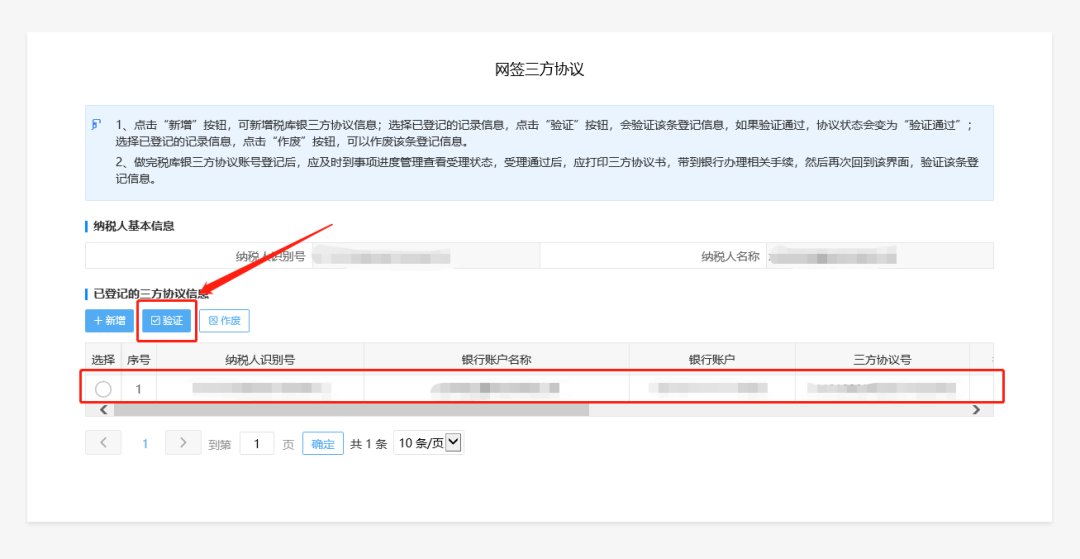
Task: Click the horizontal scrollbar left arrow
Action: 103,410
